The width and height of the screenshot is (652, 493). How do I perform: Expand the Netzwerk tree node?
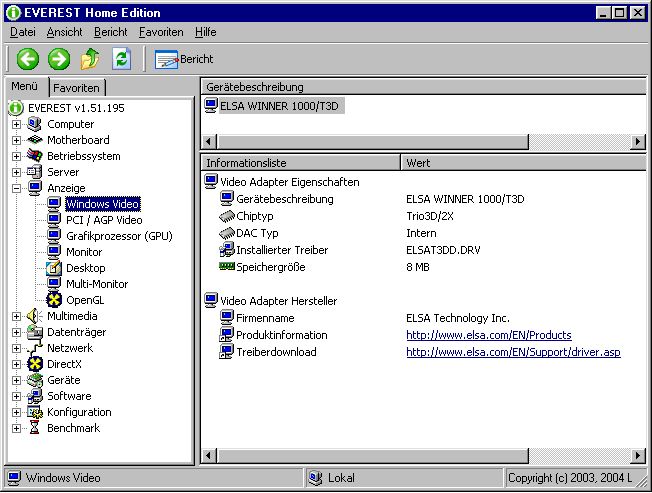16,348
